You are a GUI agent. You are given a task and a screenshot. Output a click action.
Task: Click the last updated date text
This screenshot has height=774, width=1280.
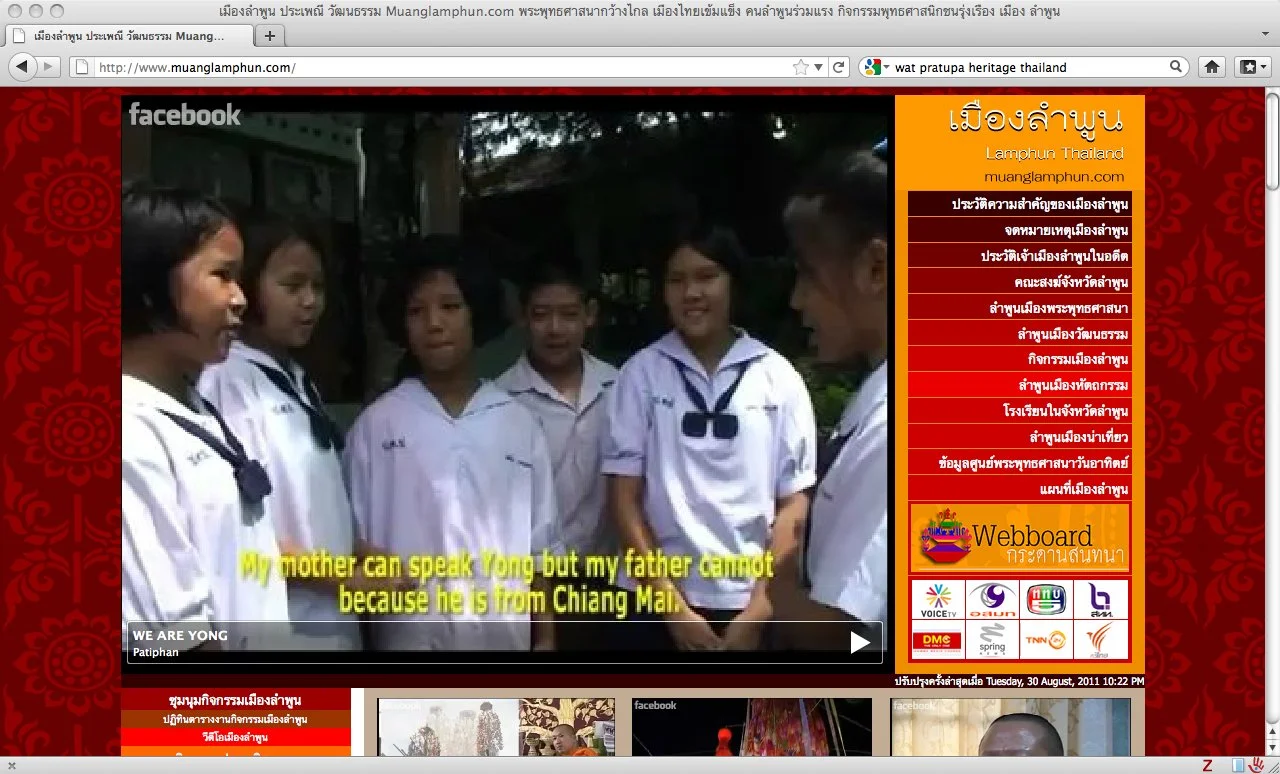pyautogui.click(x=1019, y=681)
